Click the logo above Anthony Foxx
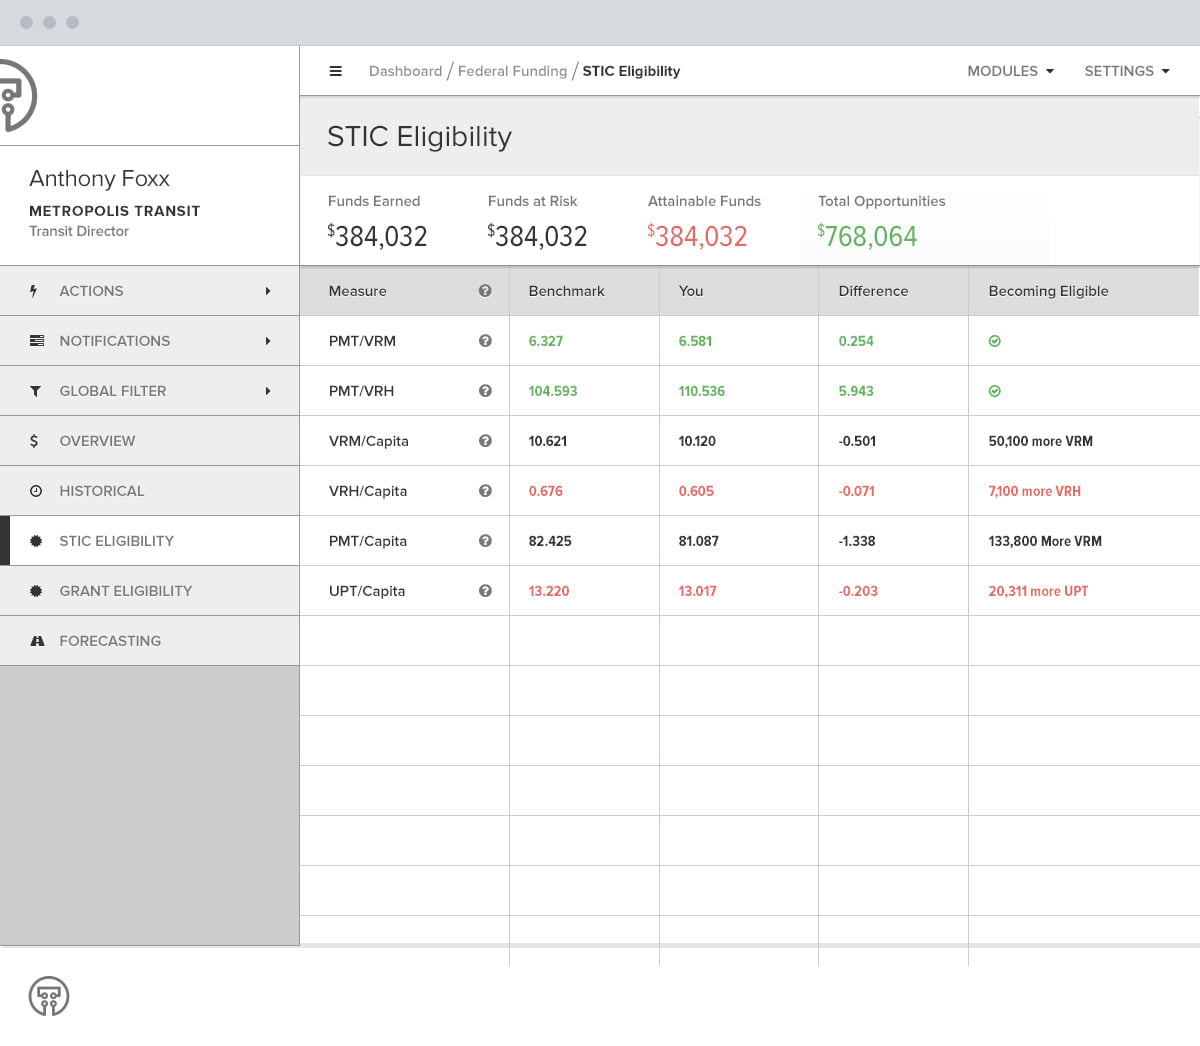Image resolution: width=1200 pixels, height=1046 pixels. click(x=18, y=96)
